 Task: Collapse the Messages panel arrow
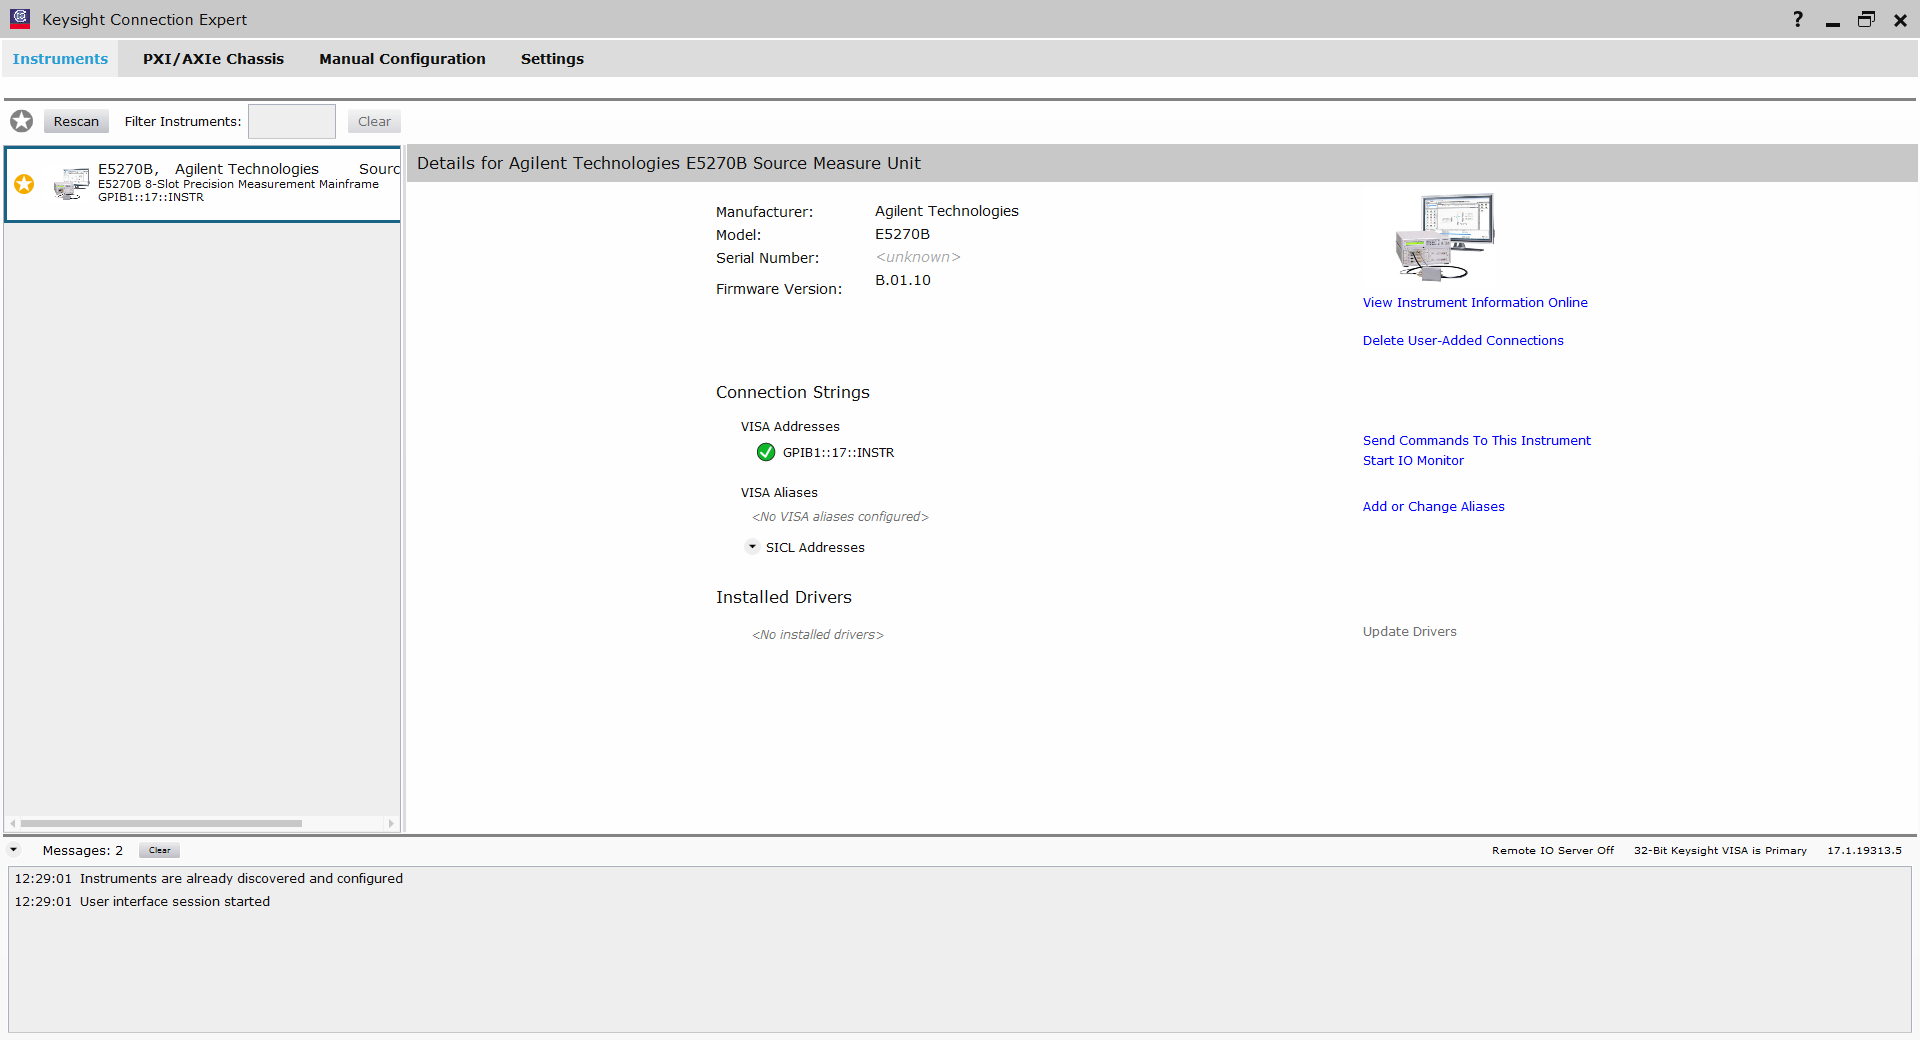click(x=14, y=850)
